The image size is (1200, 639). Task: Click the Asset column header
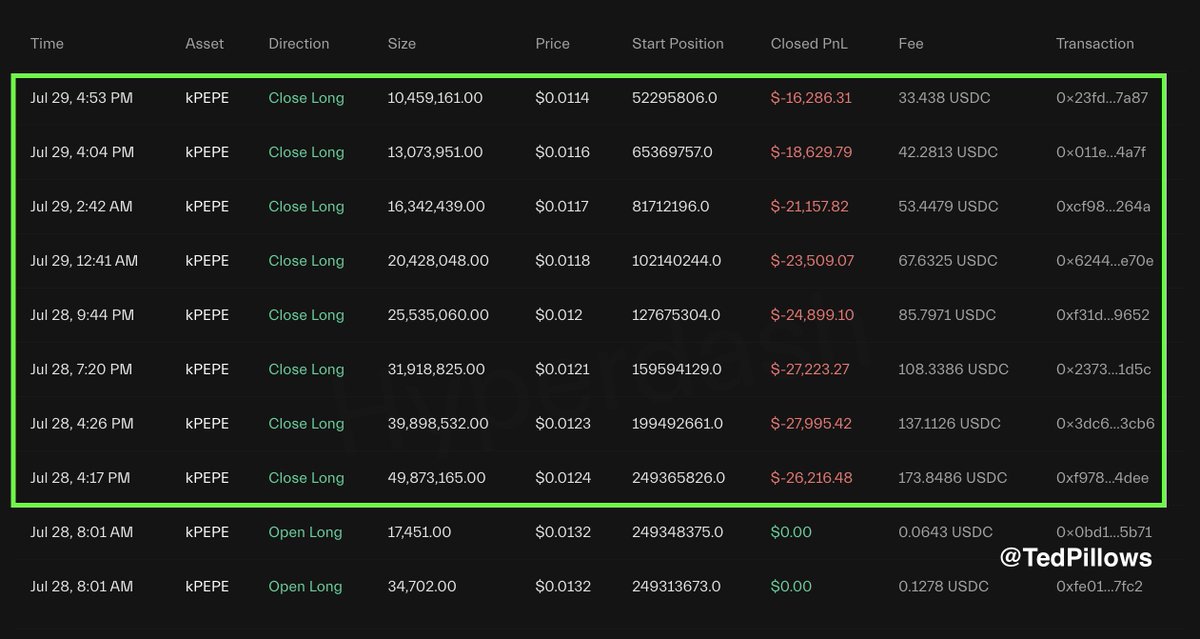pyautogui.click(x=205, y=44)
